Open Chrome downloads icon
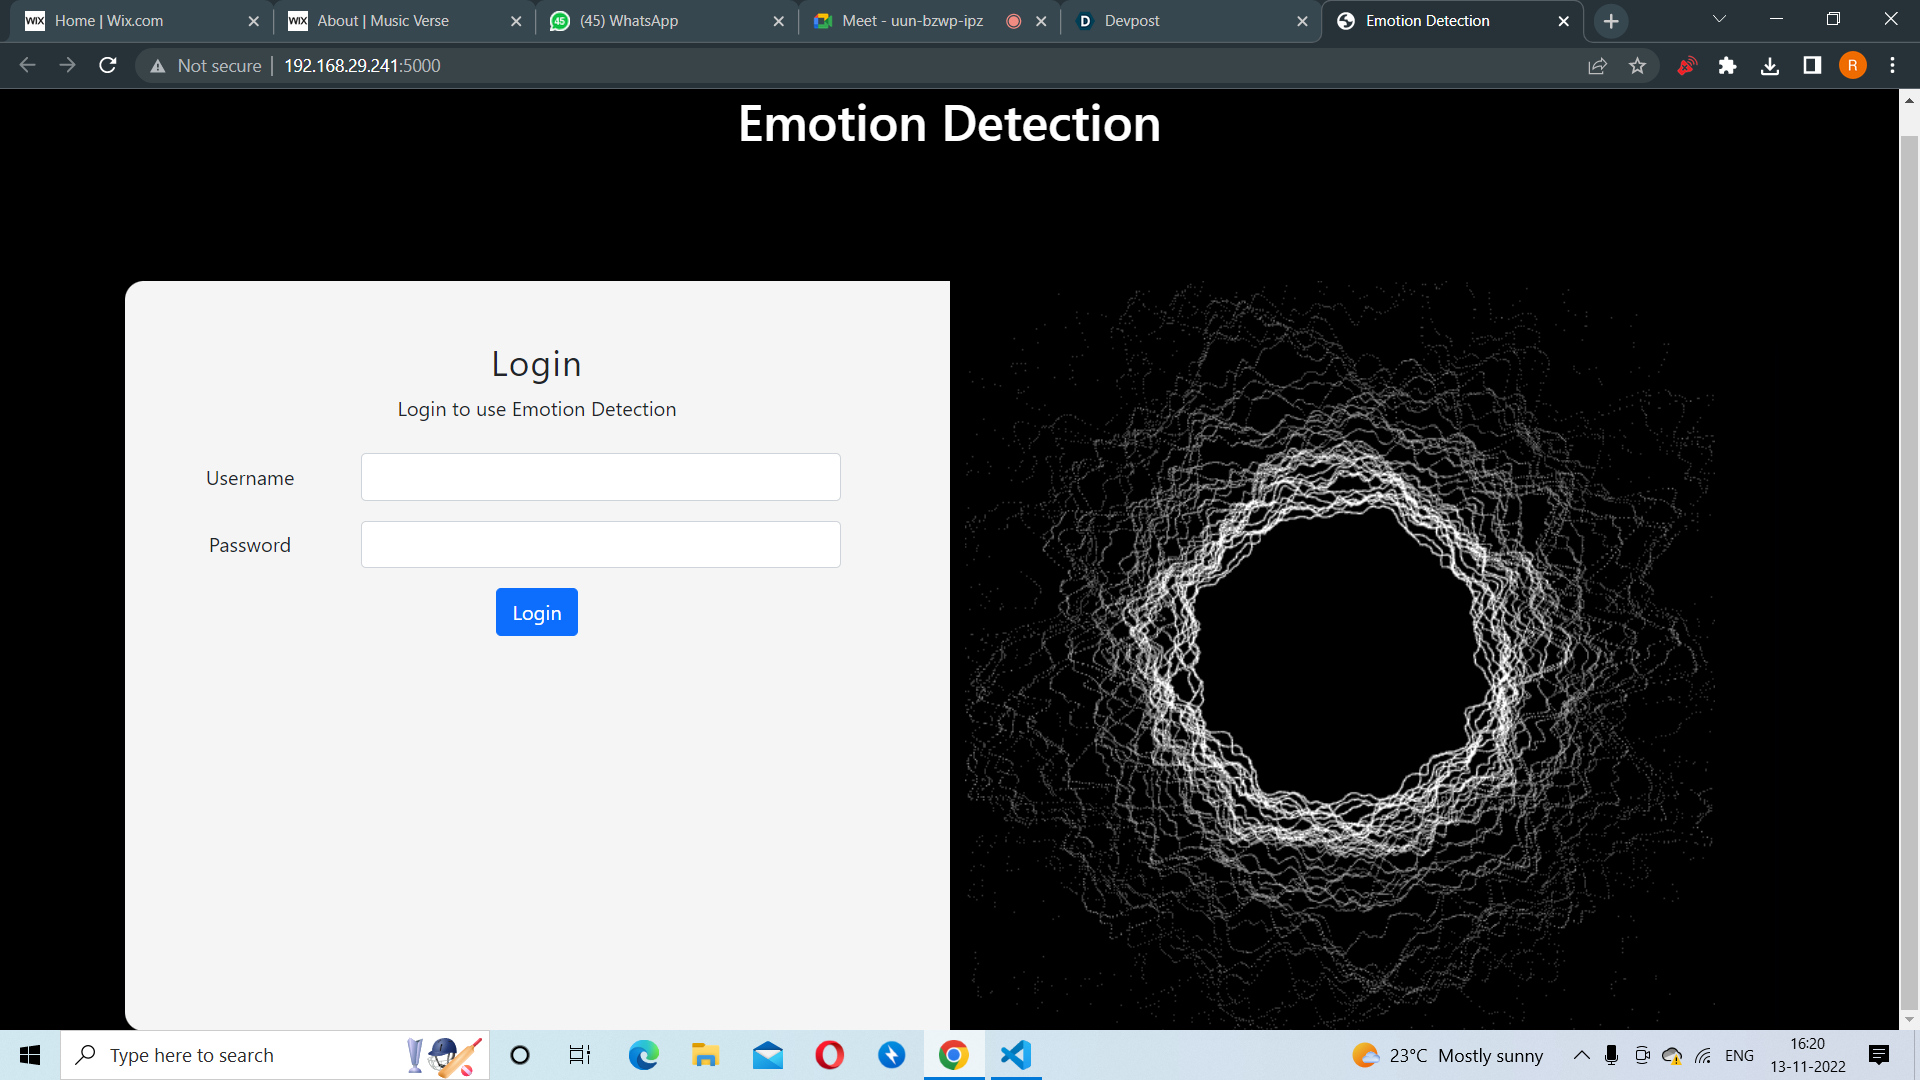 pos(1770,66)
